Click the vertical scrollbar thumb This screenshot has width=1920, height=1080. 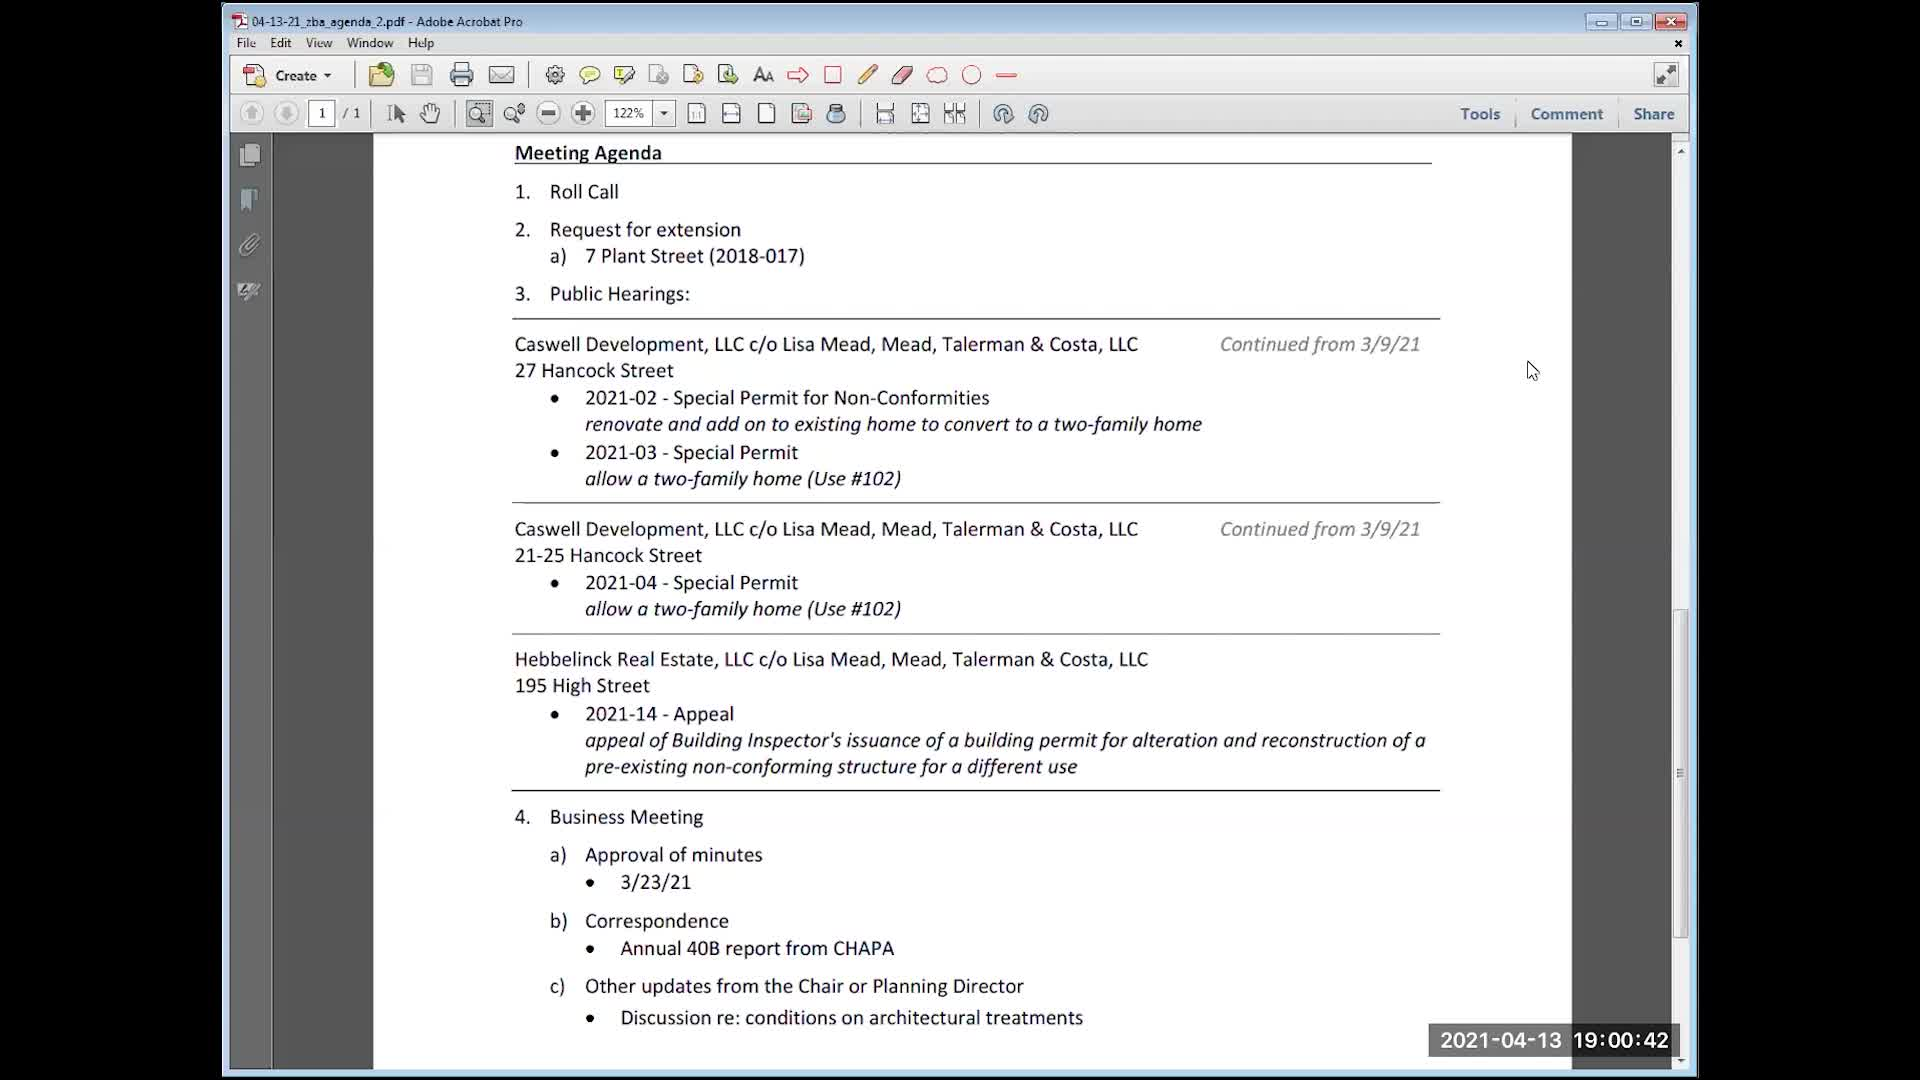pos(1680,772)
